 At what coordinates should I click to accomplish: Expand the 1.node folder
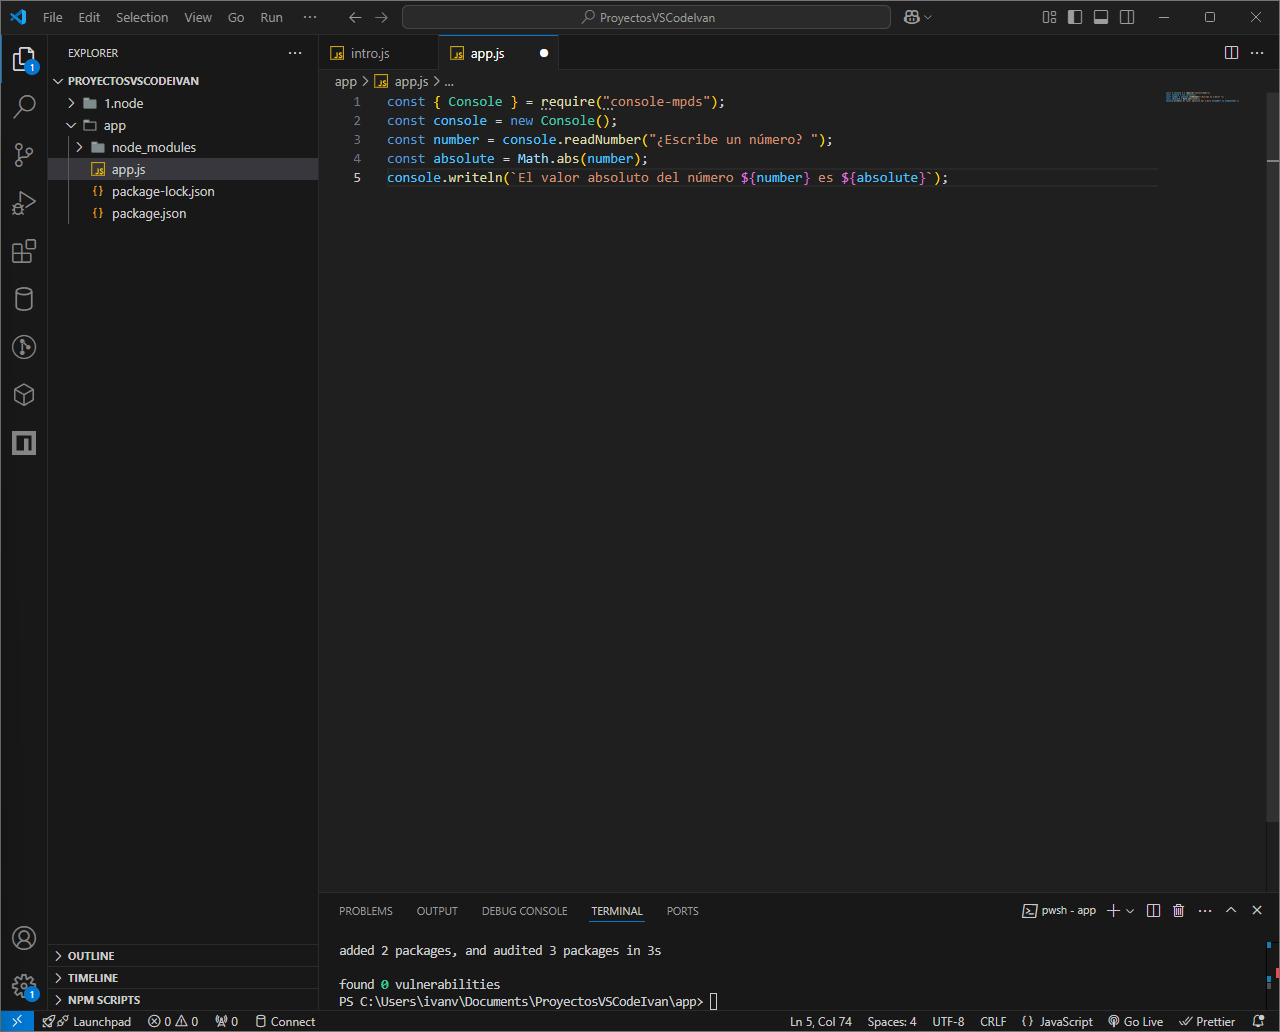(70, 103)
